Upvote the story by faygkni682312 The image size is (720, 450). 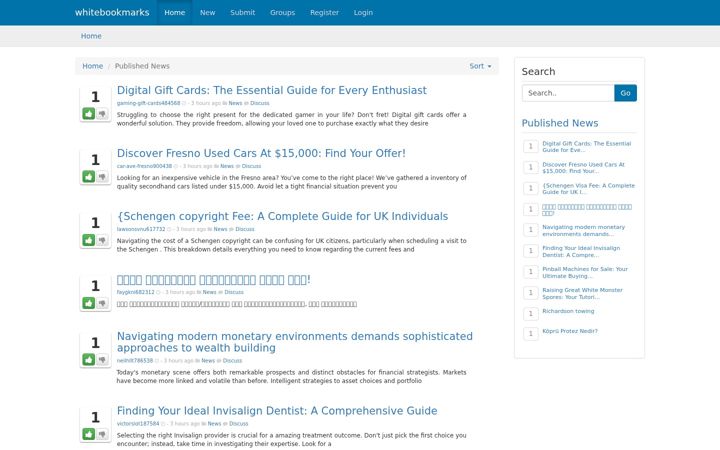pyautogui.click(x=89, y=303)
